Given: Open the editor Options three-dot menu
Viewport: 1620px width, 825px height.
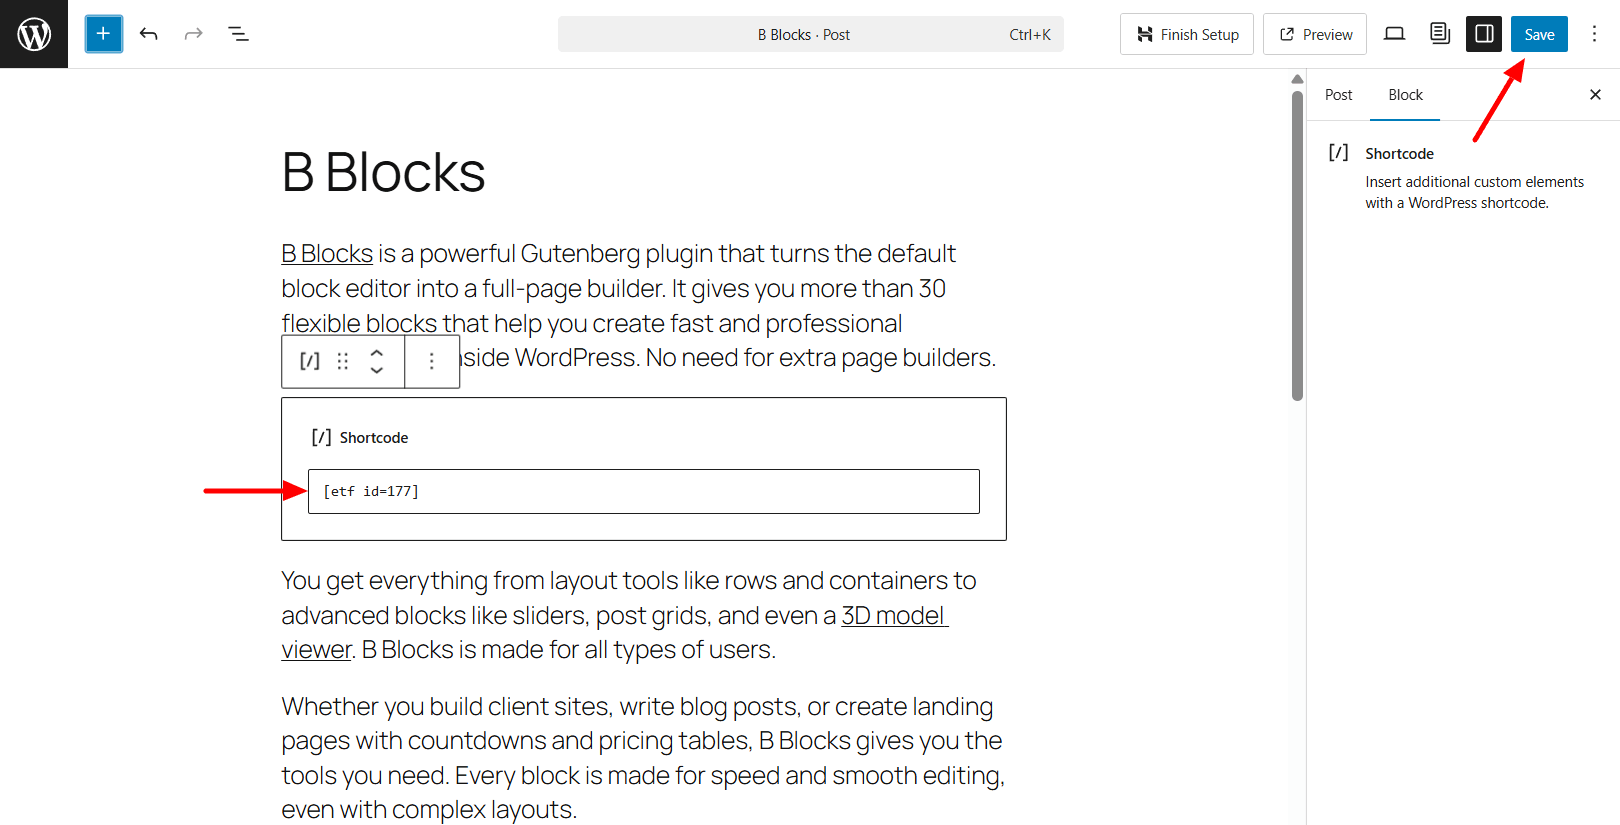Looking at the screenshot, I should click(1595, 33).
